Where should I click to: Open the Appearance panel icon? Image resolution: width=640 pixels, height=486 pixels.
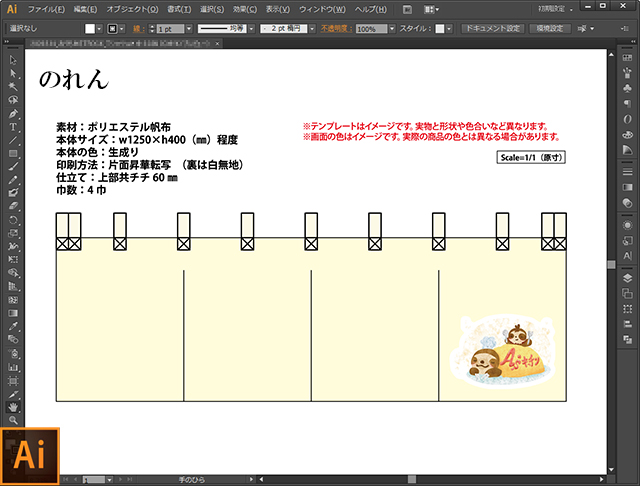627,225
